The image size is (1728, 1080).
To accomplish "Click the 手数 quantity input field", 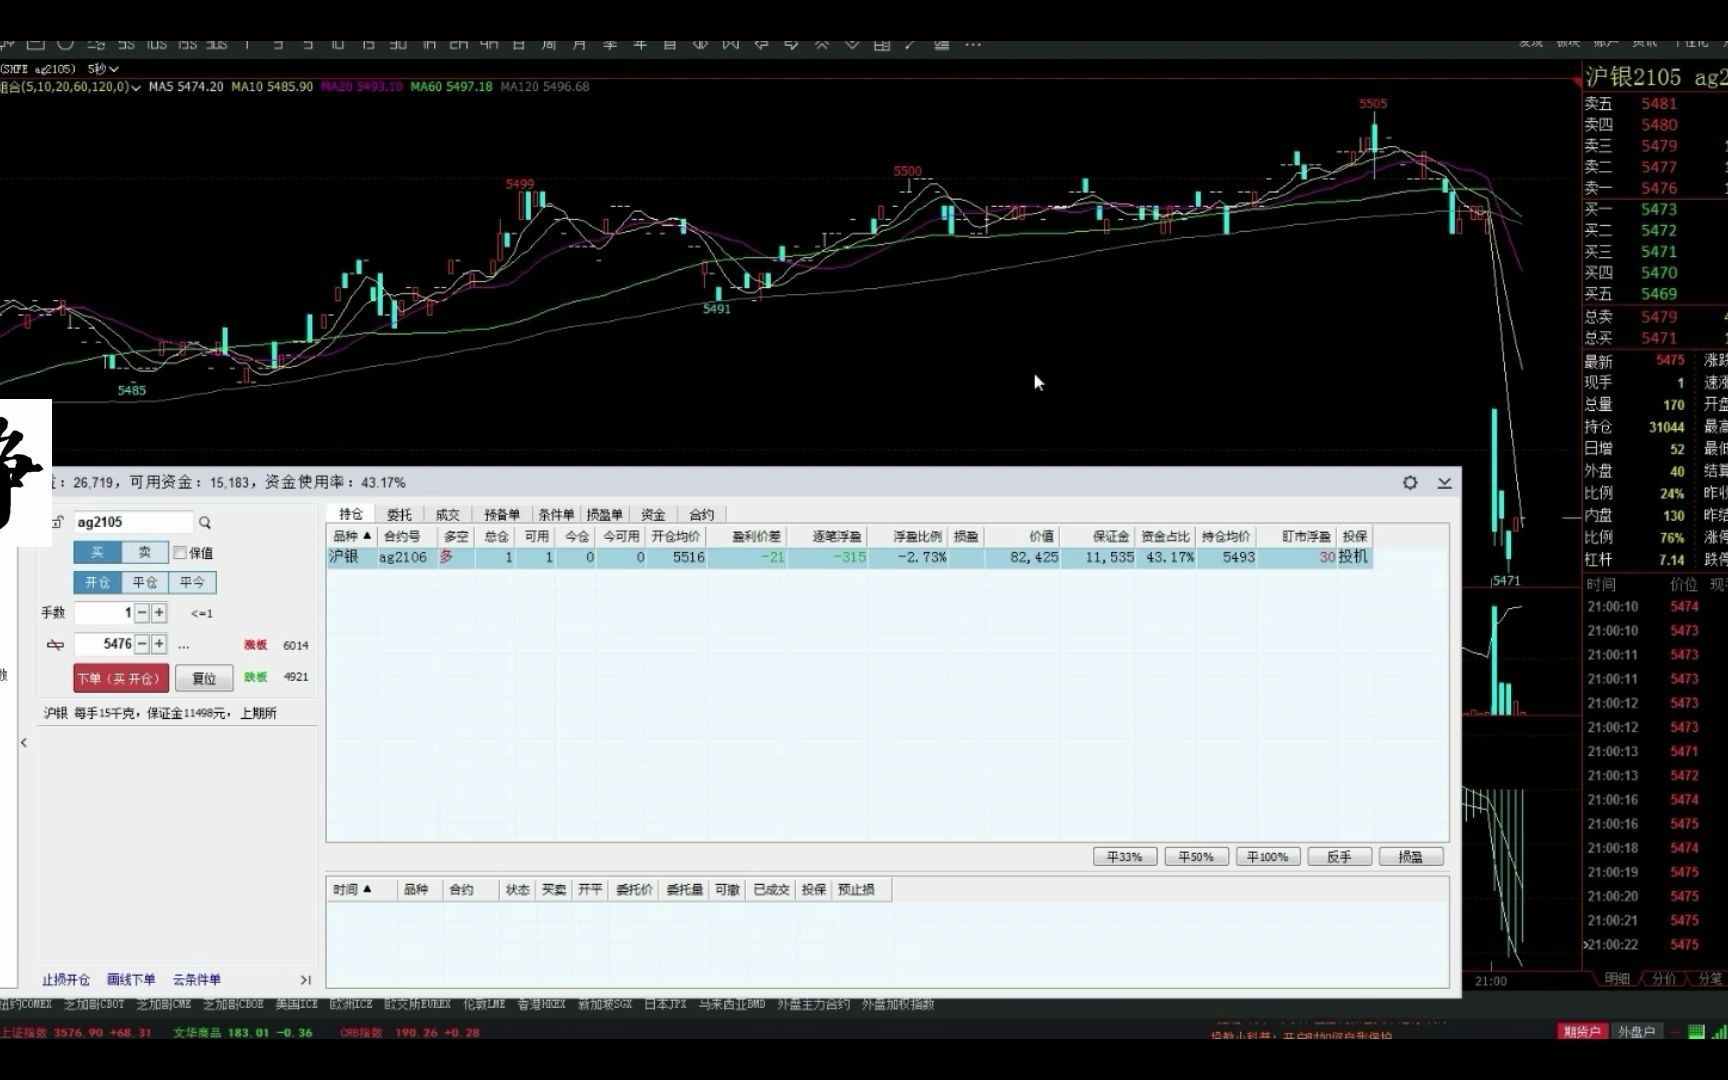I will click(104, 612).
